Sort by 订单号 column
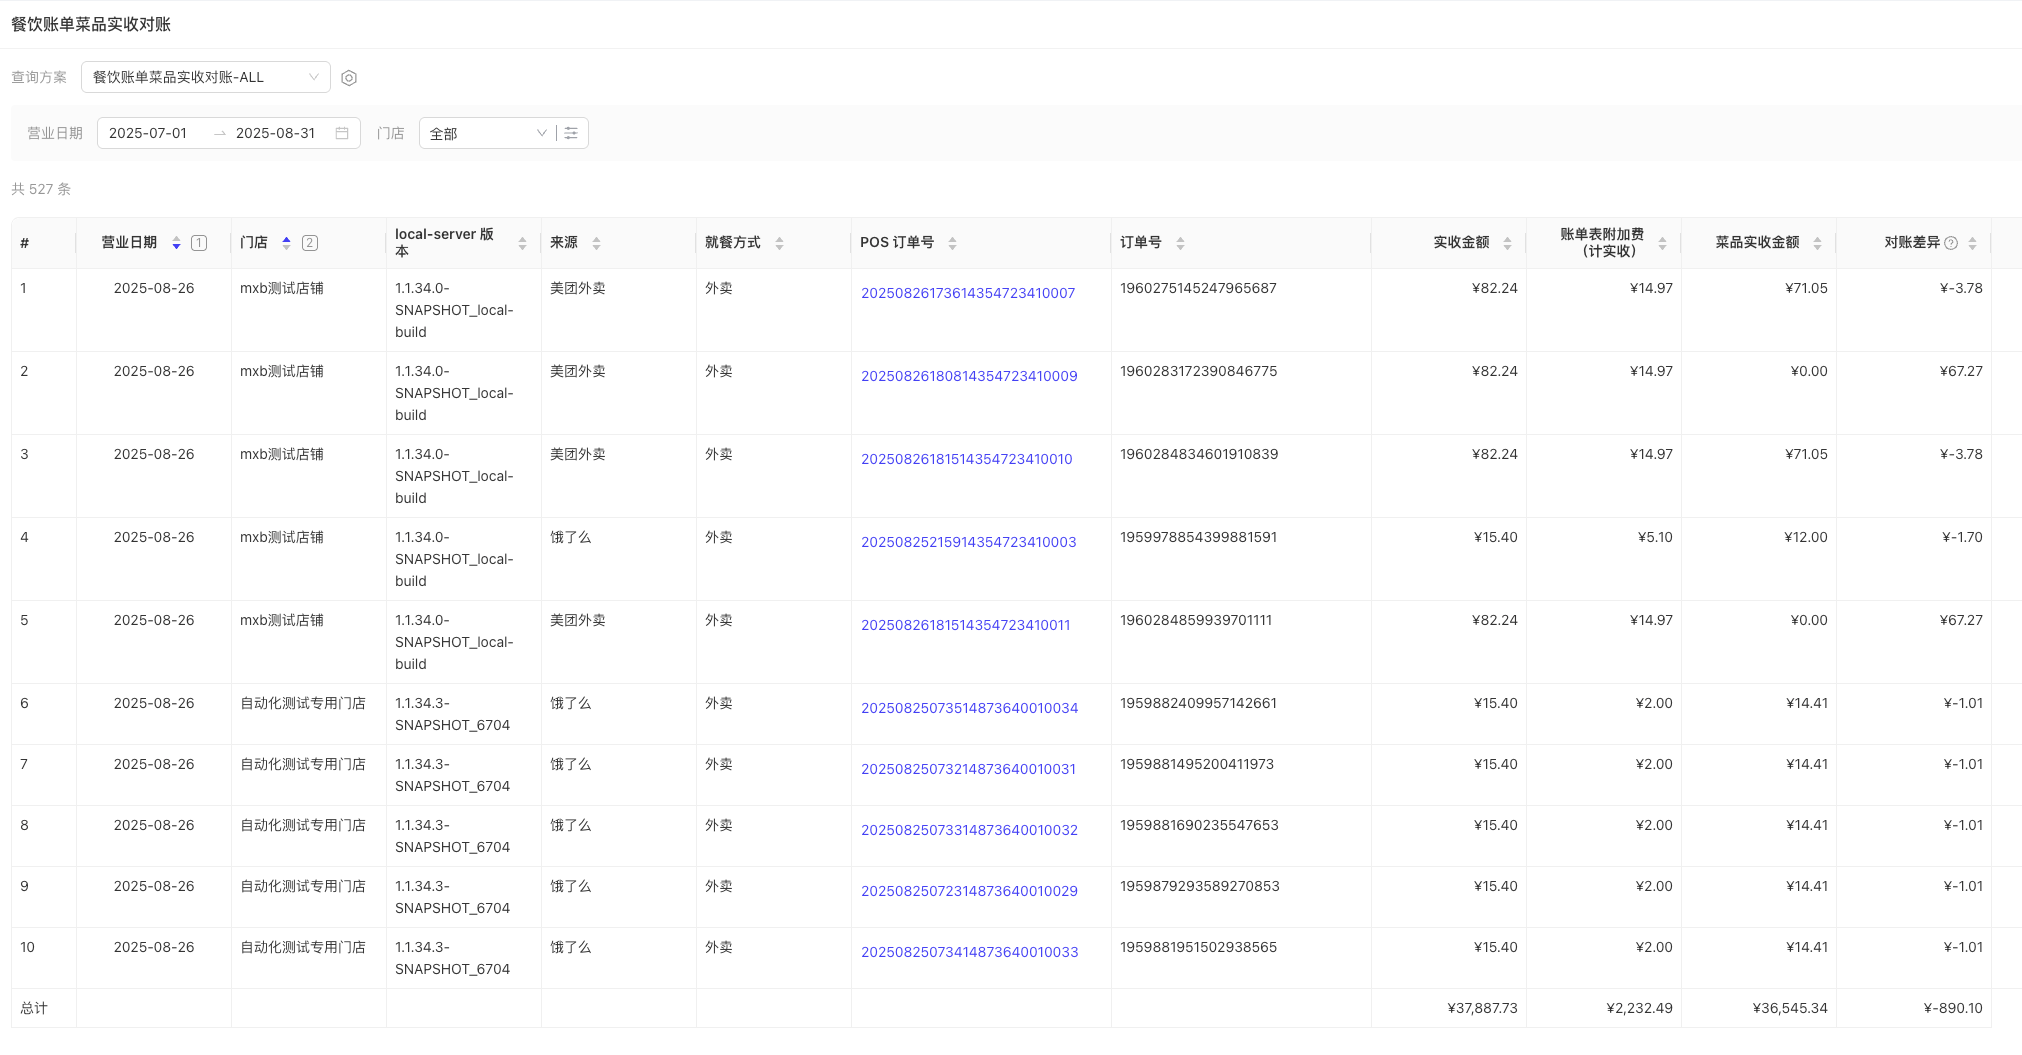 [x=1180, y=243]
